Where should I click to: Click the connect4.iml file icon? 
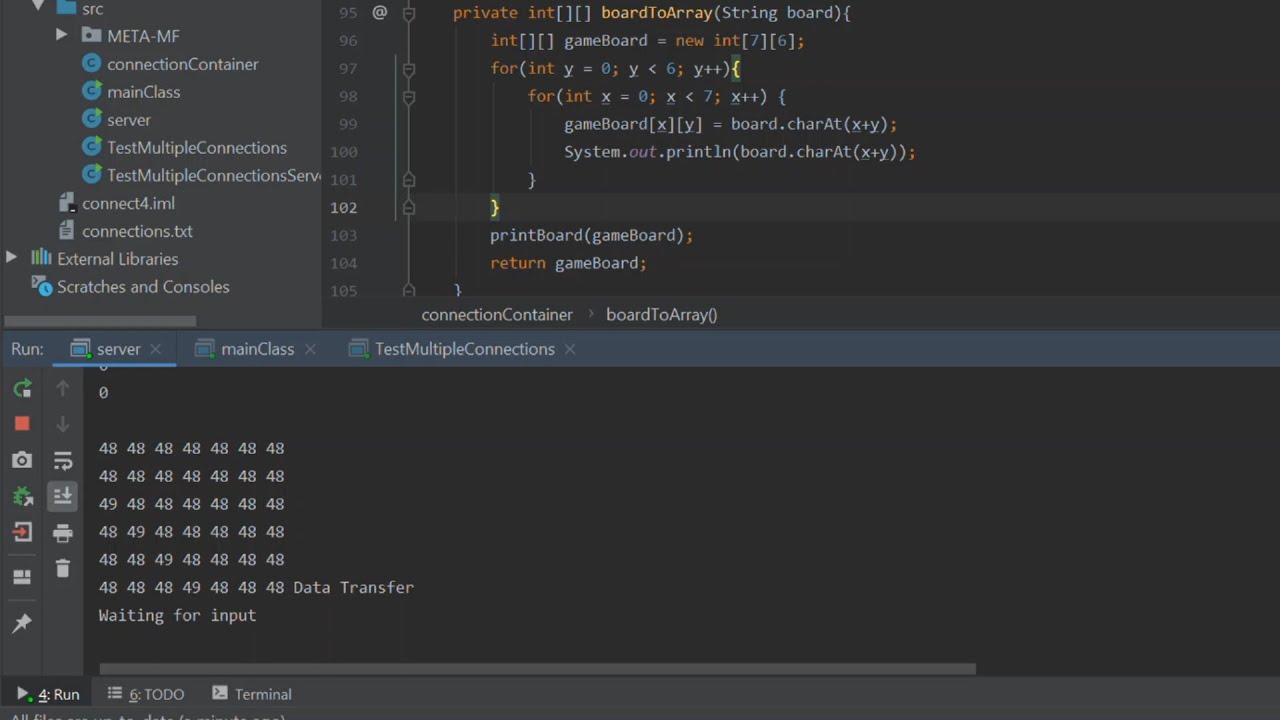tap(67, 203)
